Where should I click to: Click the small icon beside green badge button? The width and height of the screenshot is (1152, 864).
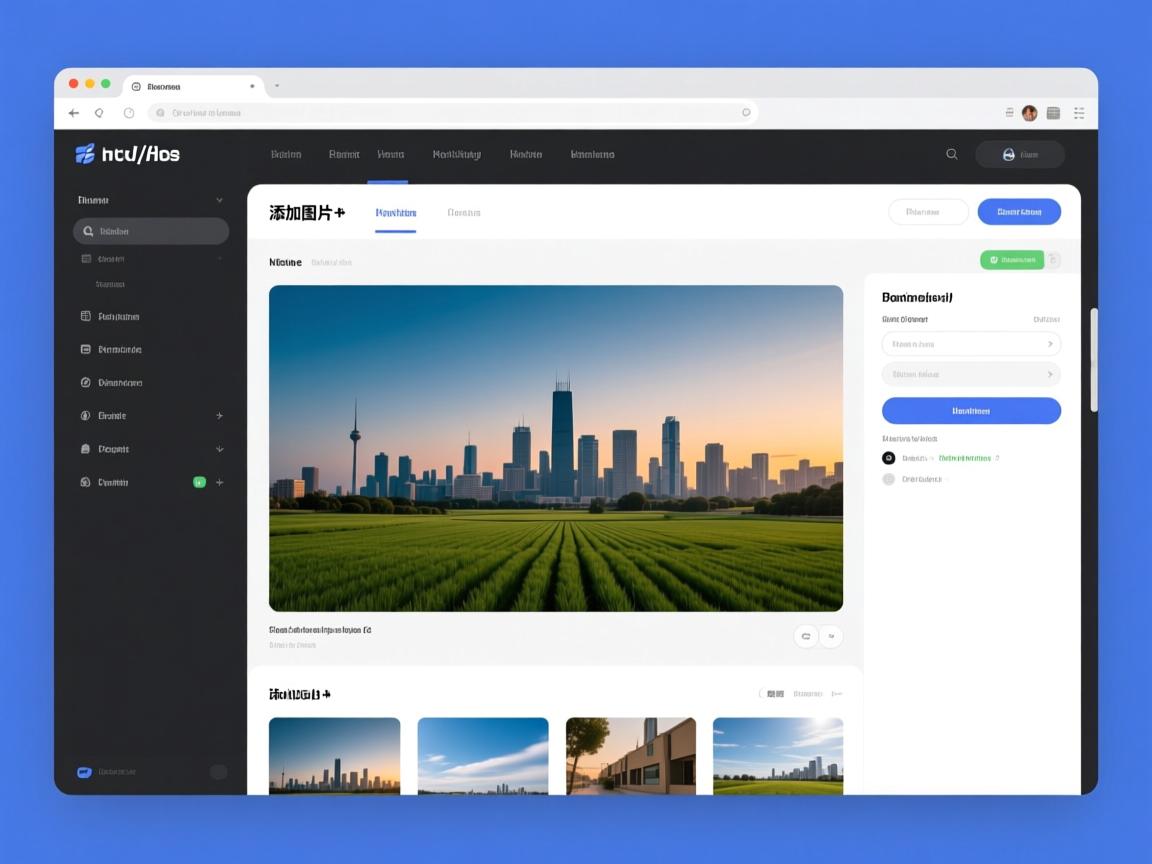pyautogui.click(x=1053, y=260)
